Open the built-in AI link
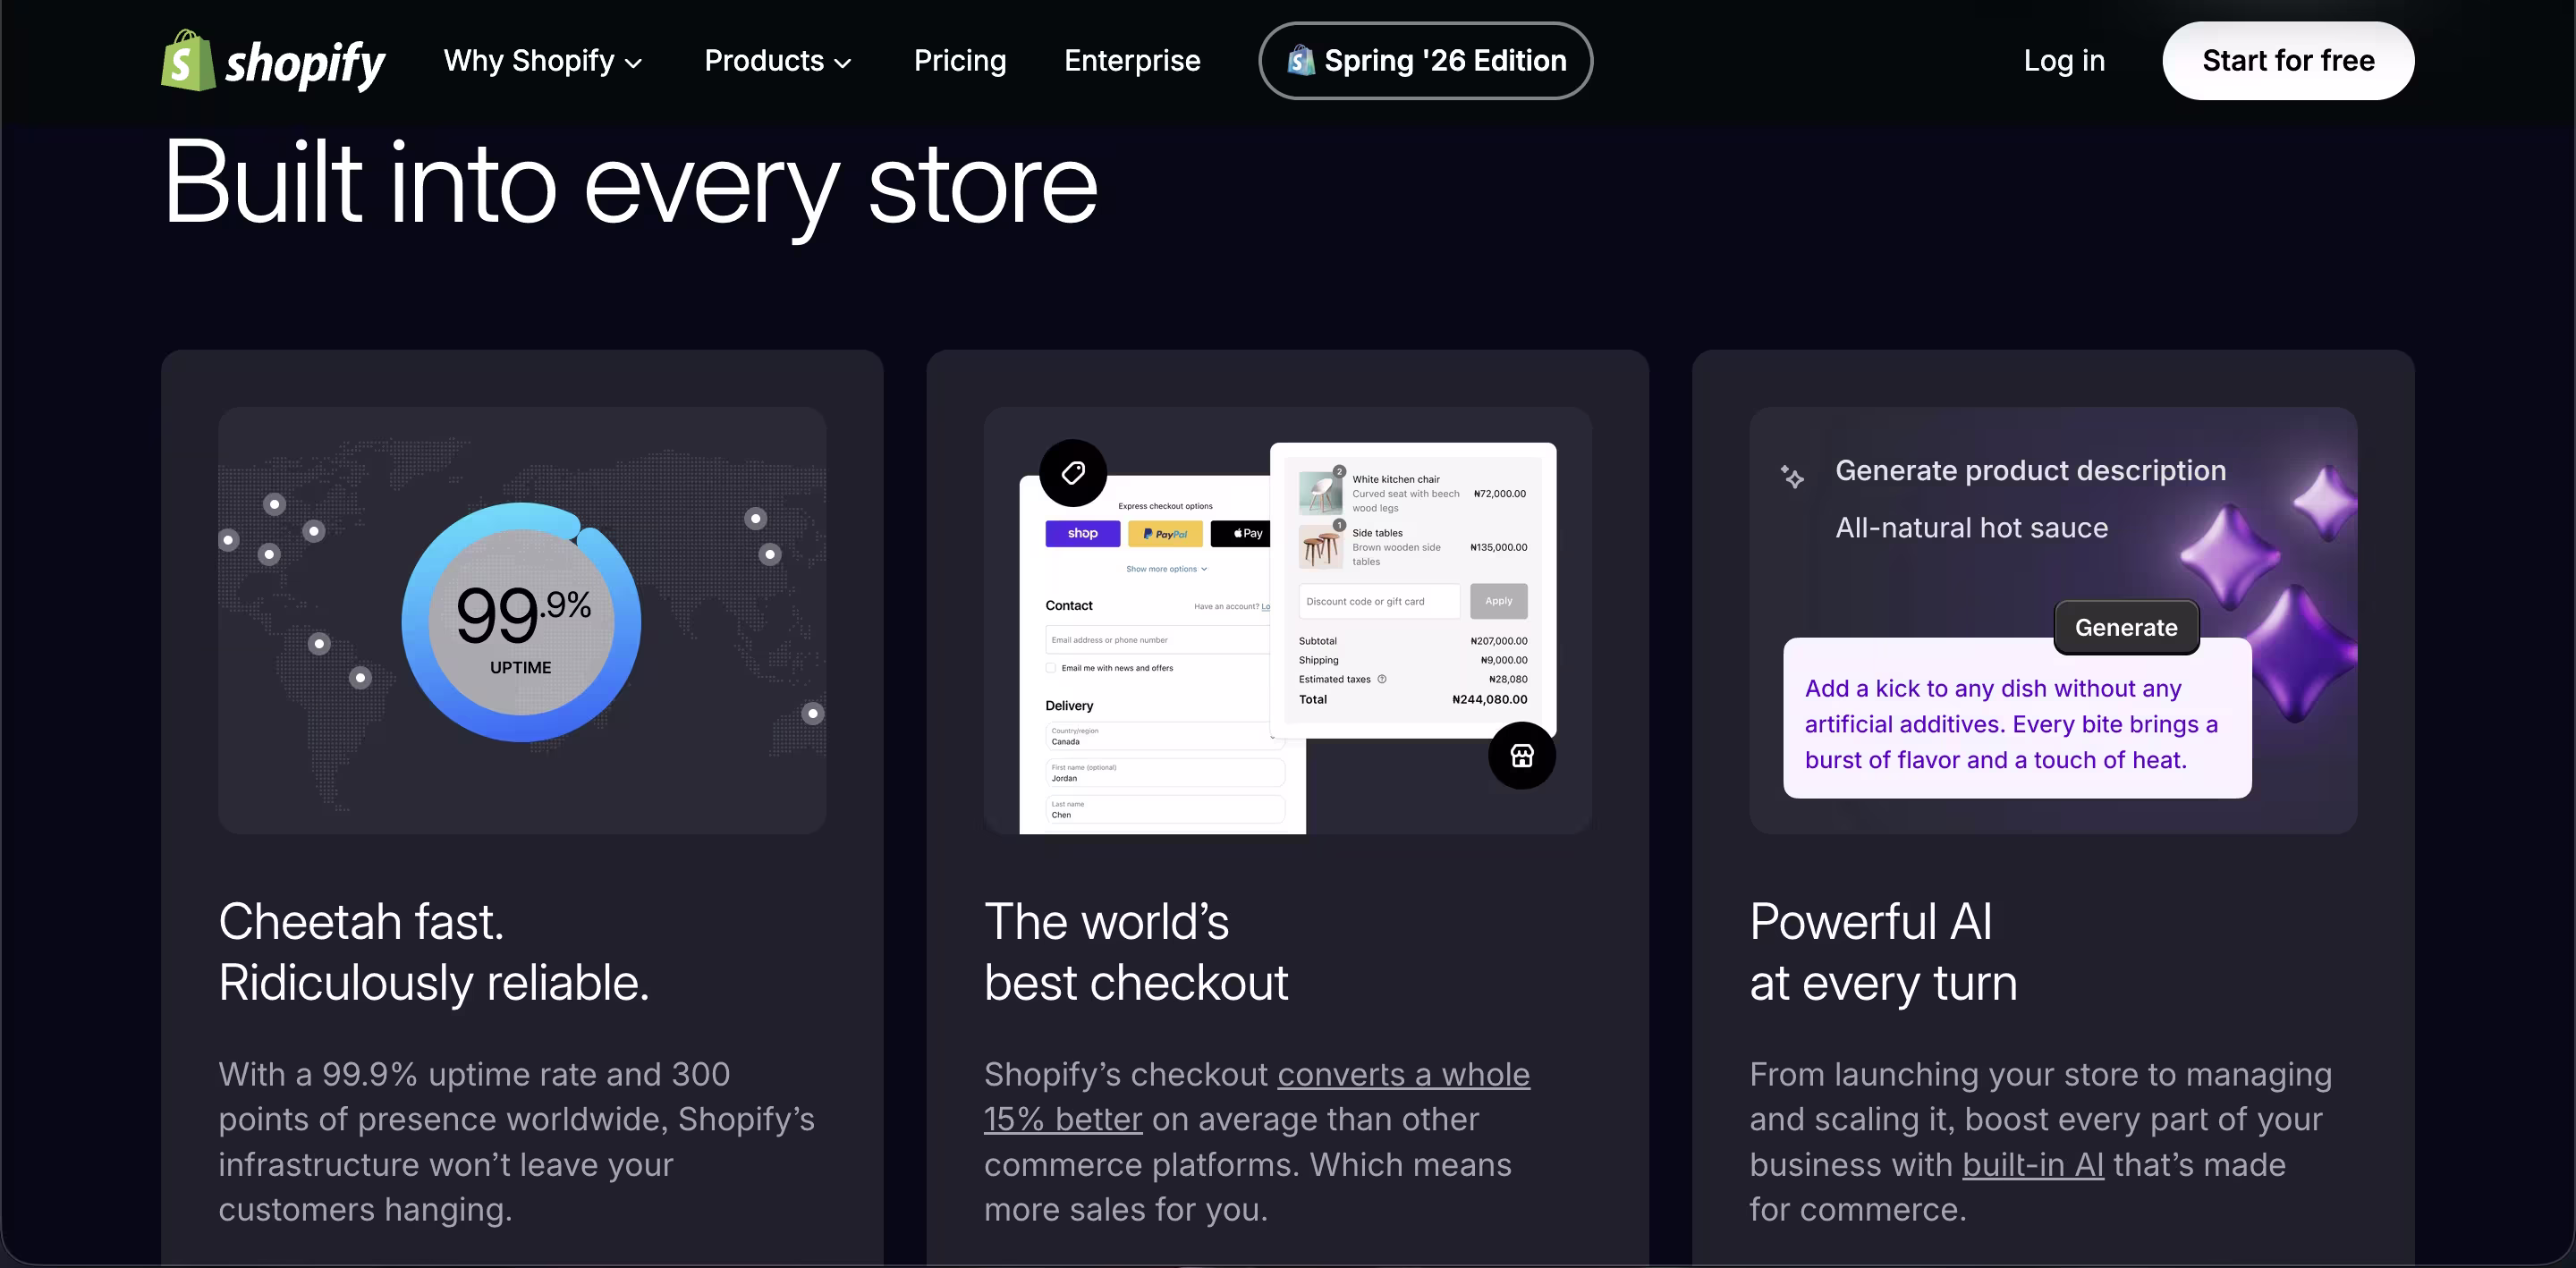The height and width of the screenshot is (1268, 2576). pos(2033,1165)
